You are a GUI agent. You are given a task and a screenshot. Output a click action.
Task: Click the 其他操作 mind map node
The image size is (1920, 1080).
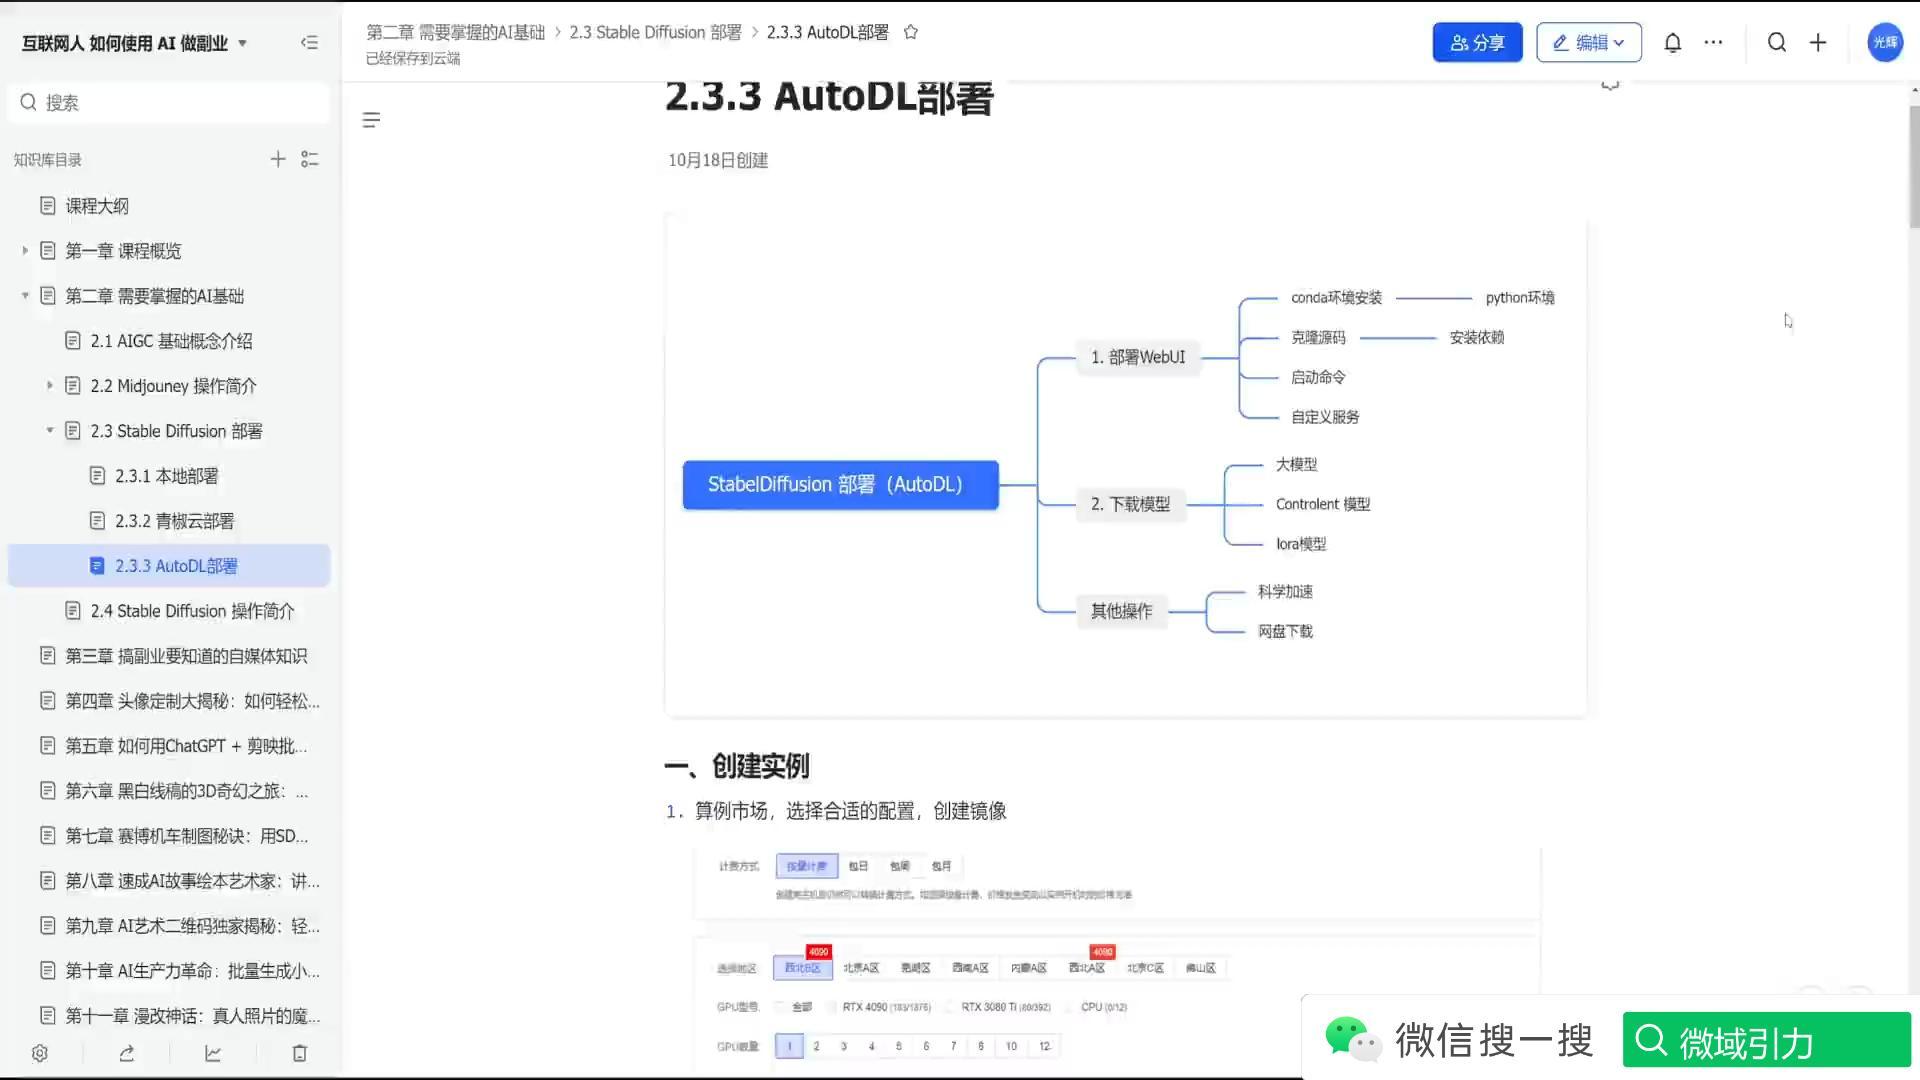[1121, 611]
